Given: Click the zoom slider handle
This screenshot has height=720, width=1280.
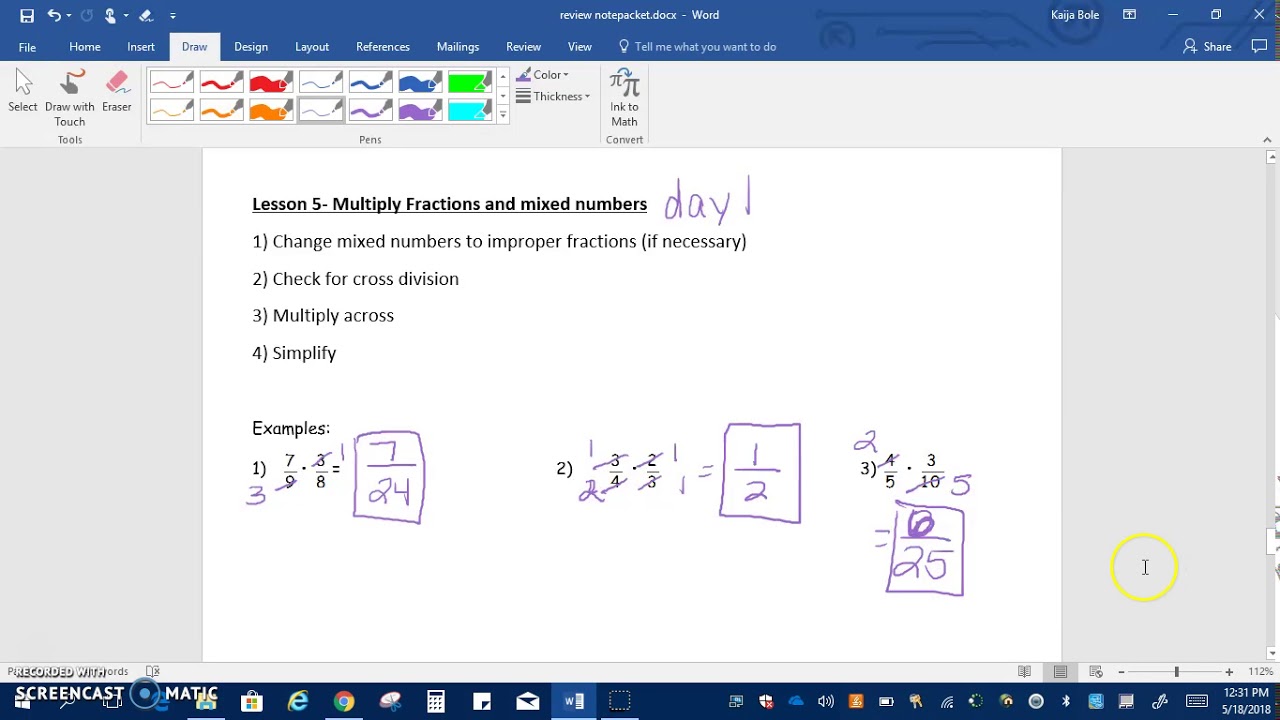Looking at the screenshot, I should coord(1177,672).
